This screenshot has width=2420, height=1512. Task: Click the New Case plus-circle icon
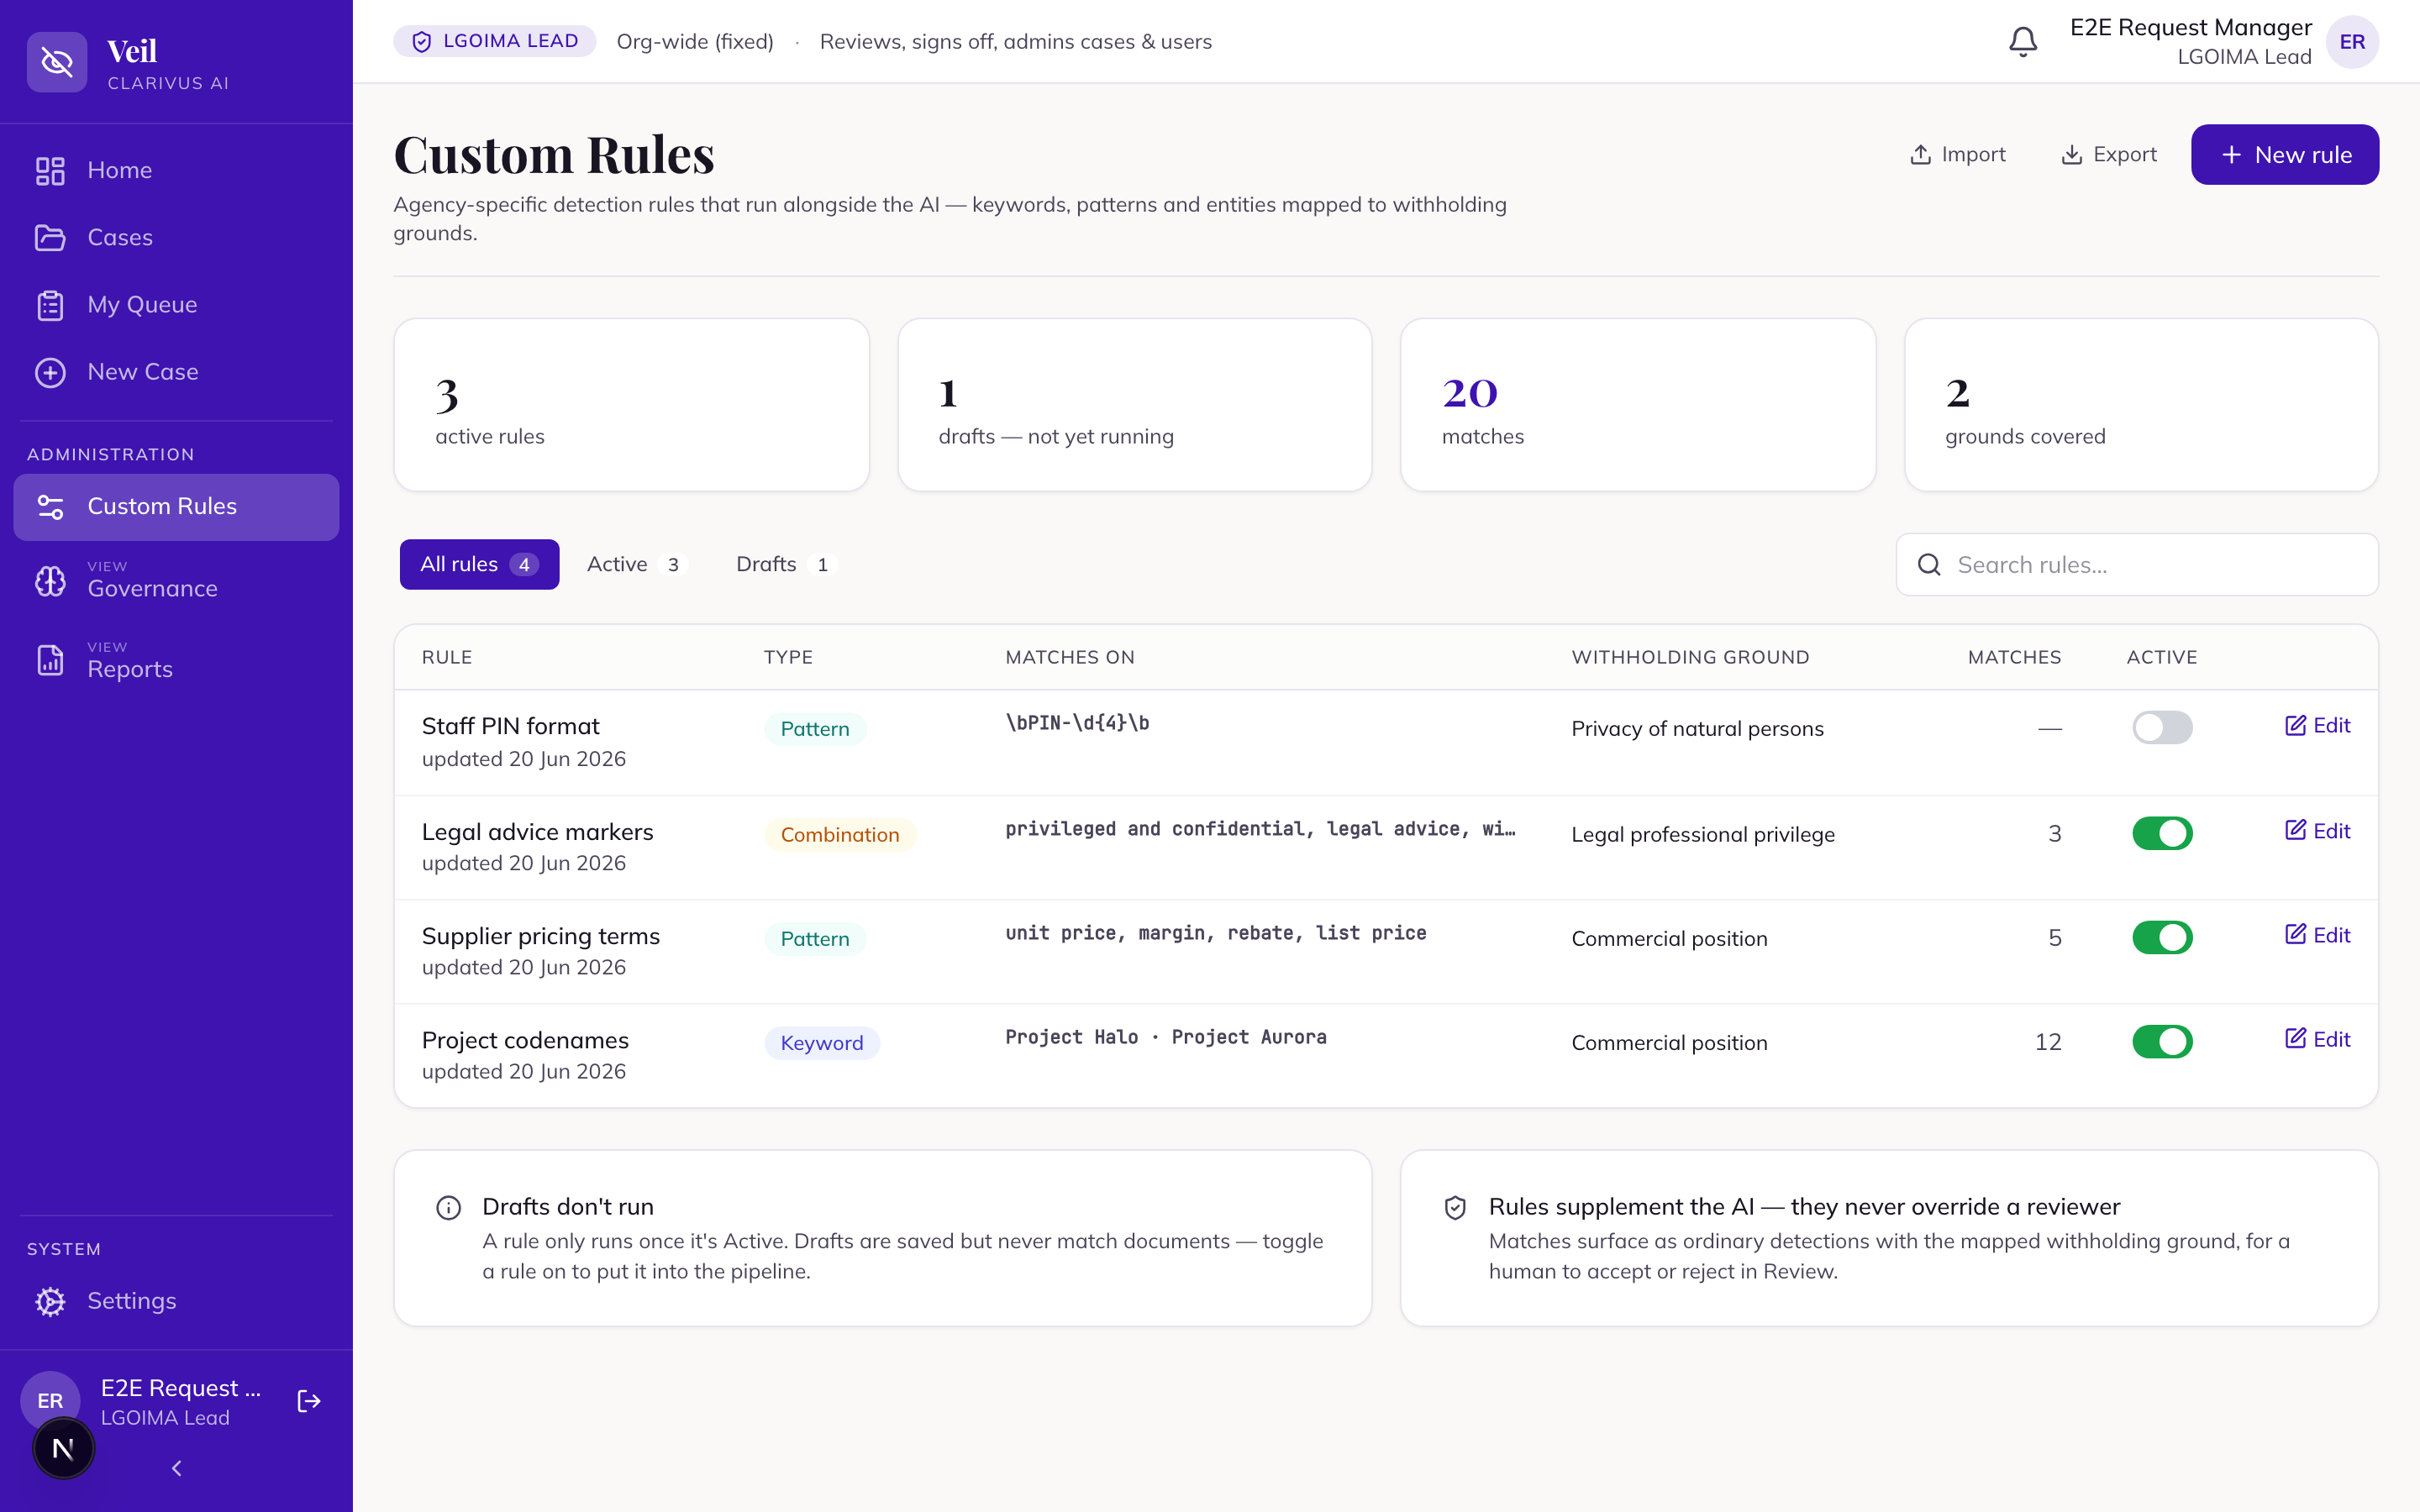(50, 372)
